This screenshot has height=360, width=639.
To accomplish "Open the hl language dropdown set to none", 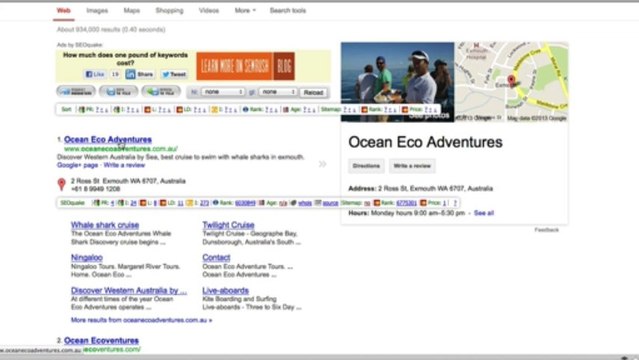I will 223,92.
